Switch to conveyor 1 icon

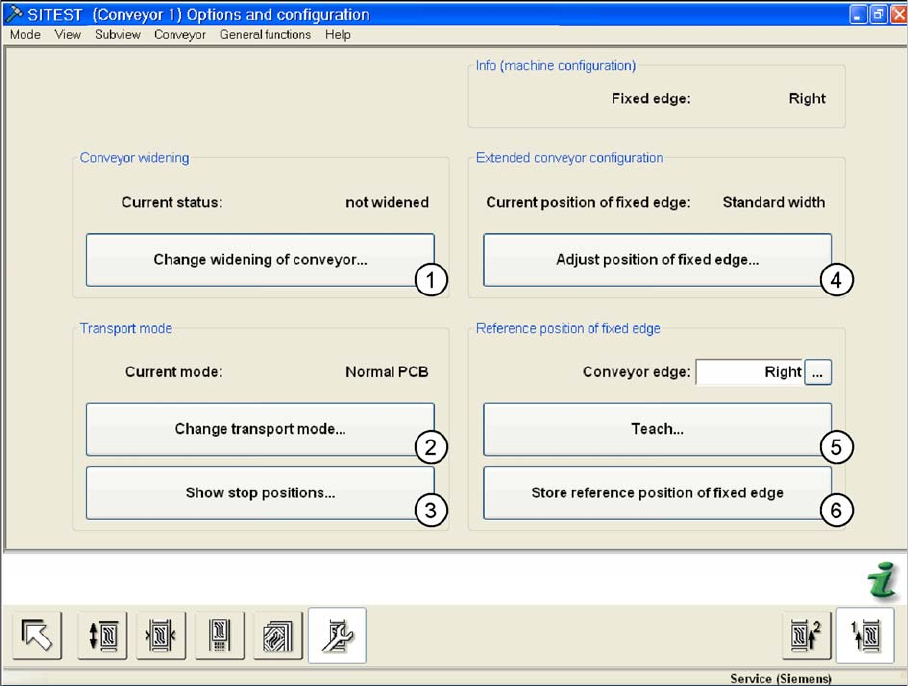[865, 635]
